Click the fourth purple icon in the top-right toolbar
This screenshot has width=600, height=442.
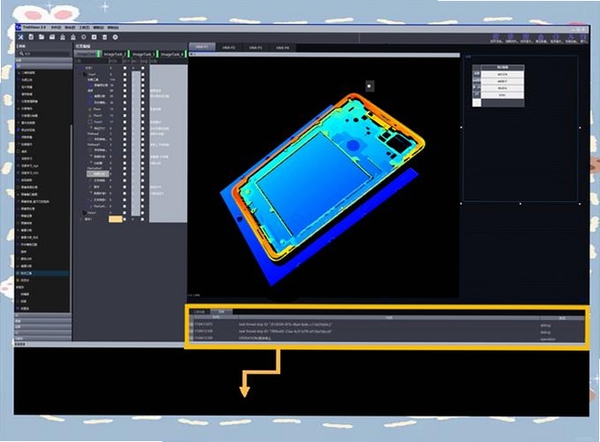click(x=541, y=37)
